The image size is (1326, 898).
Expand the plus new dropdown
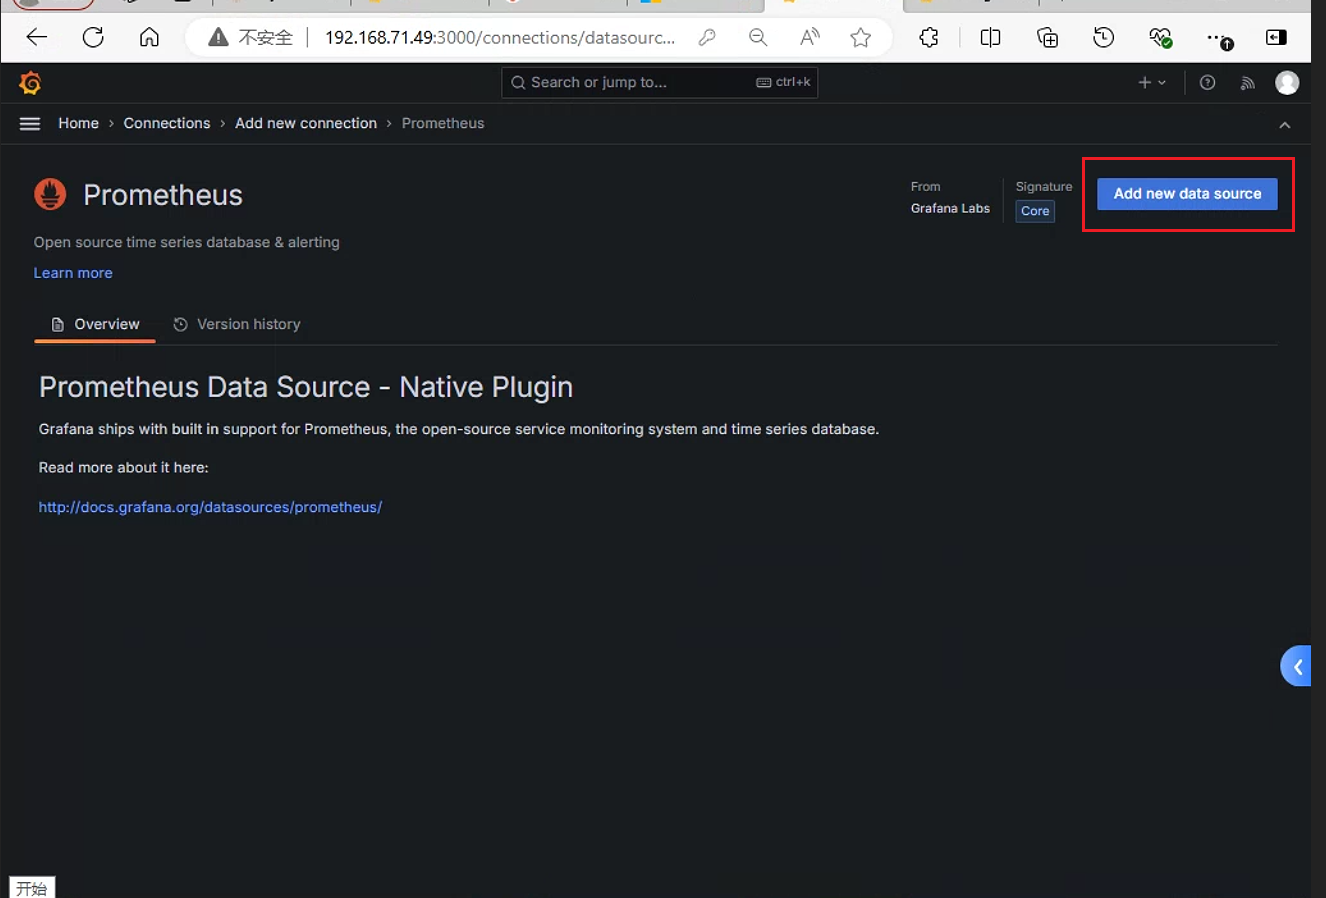pyautogui.click(x=1152, y=83)
